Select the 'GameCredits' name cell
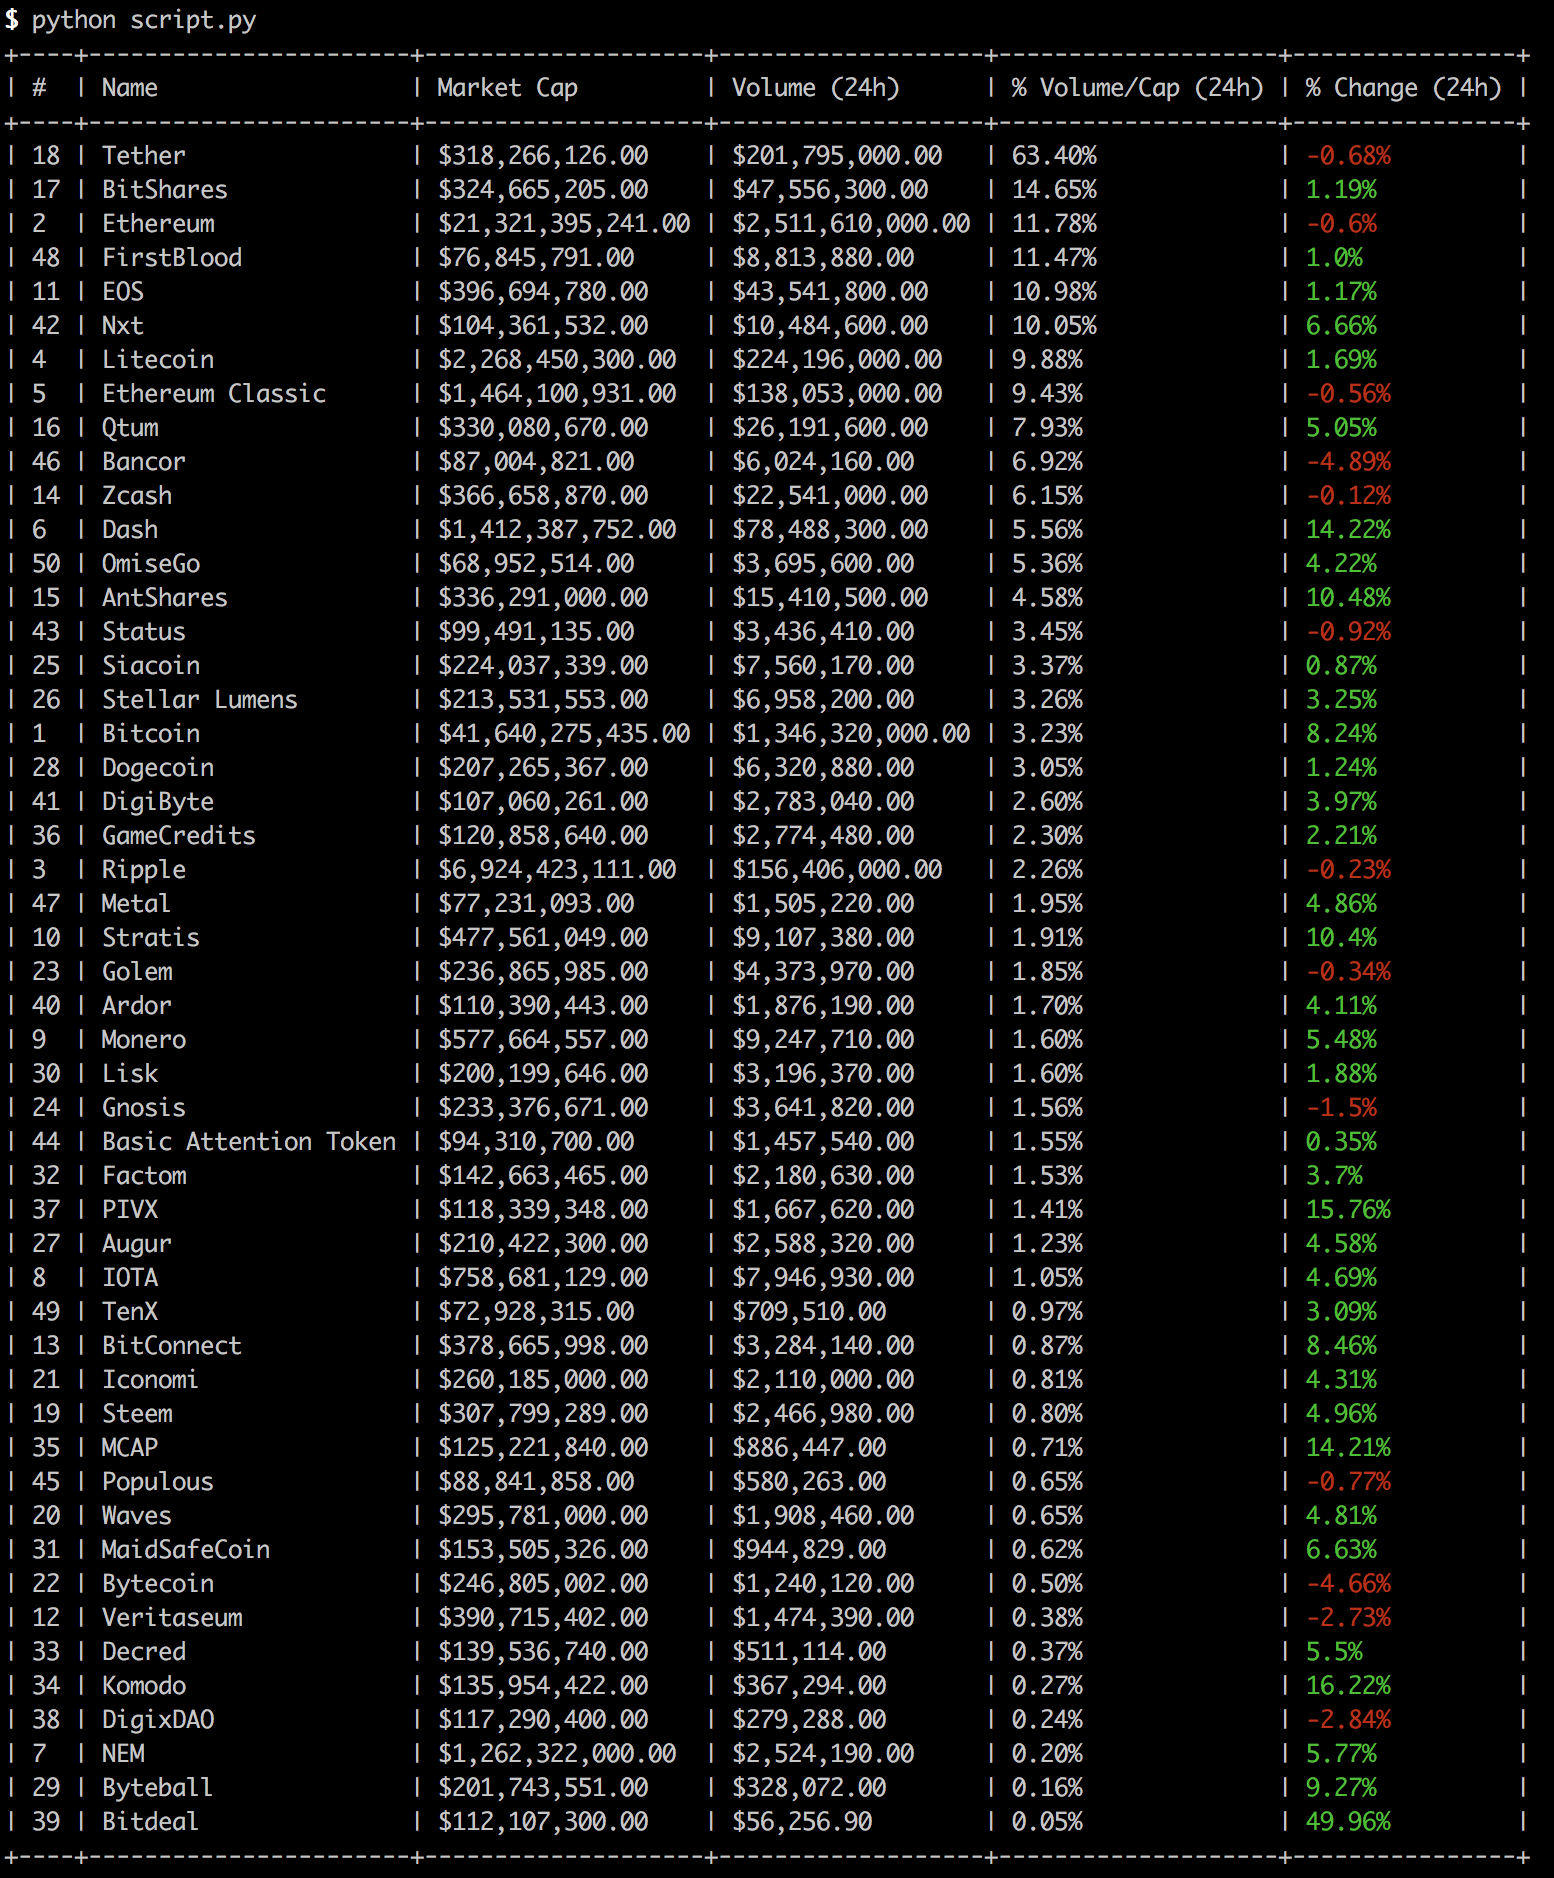 coord(179,836)
